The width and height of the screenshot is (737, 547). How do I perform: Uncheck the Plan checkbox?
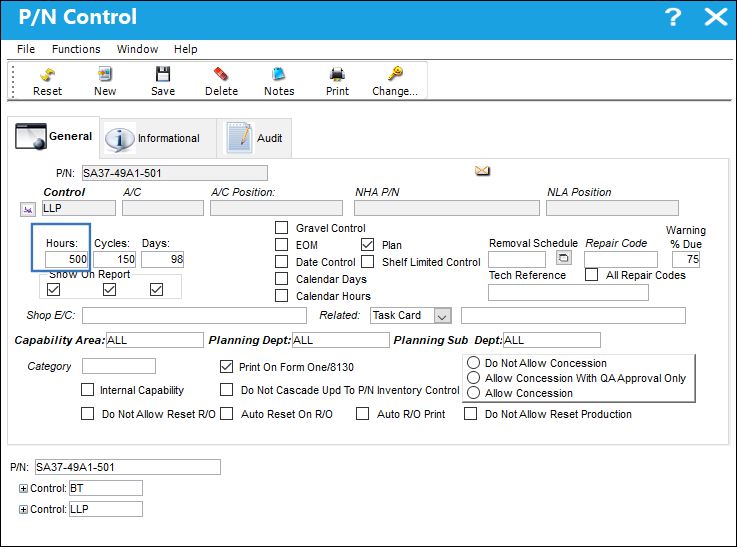(368, 244)
